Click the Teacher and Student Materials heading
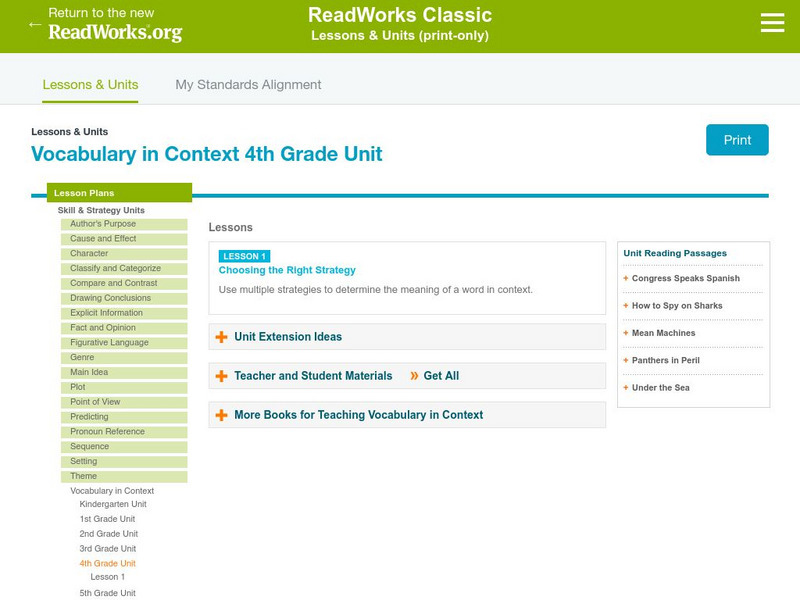The width and height of the screenshot is (800, 600). 313,376
